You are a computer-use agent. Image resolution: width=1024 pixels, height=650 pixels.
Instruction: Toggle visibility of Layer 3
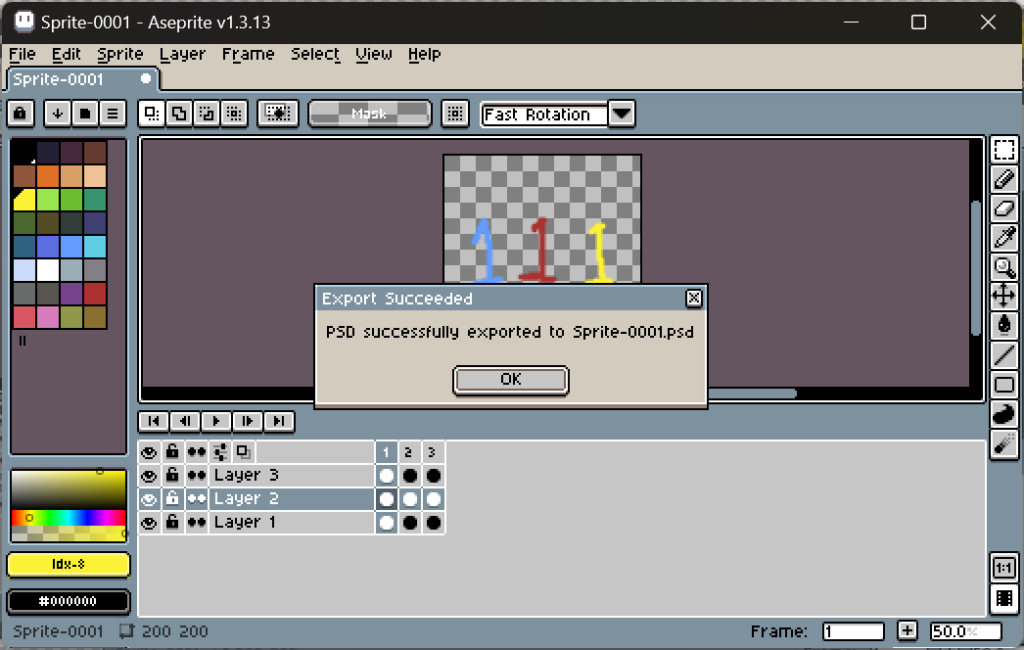149,476
